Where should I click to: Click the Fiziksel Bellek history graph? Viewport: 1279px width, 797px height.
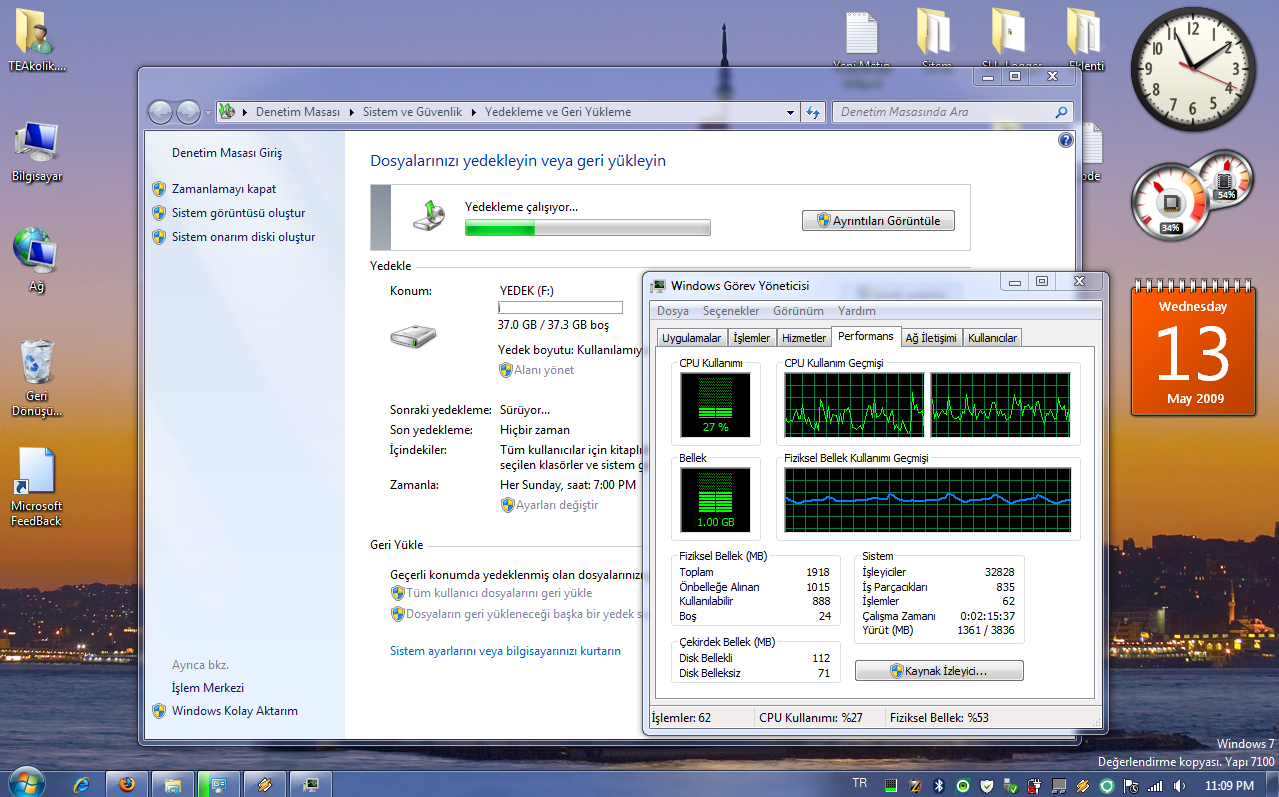(x=928, y=500)
